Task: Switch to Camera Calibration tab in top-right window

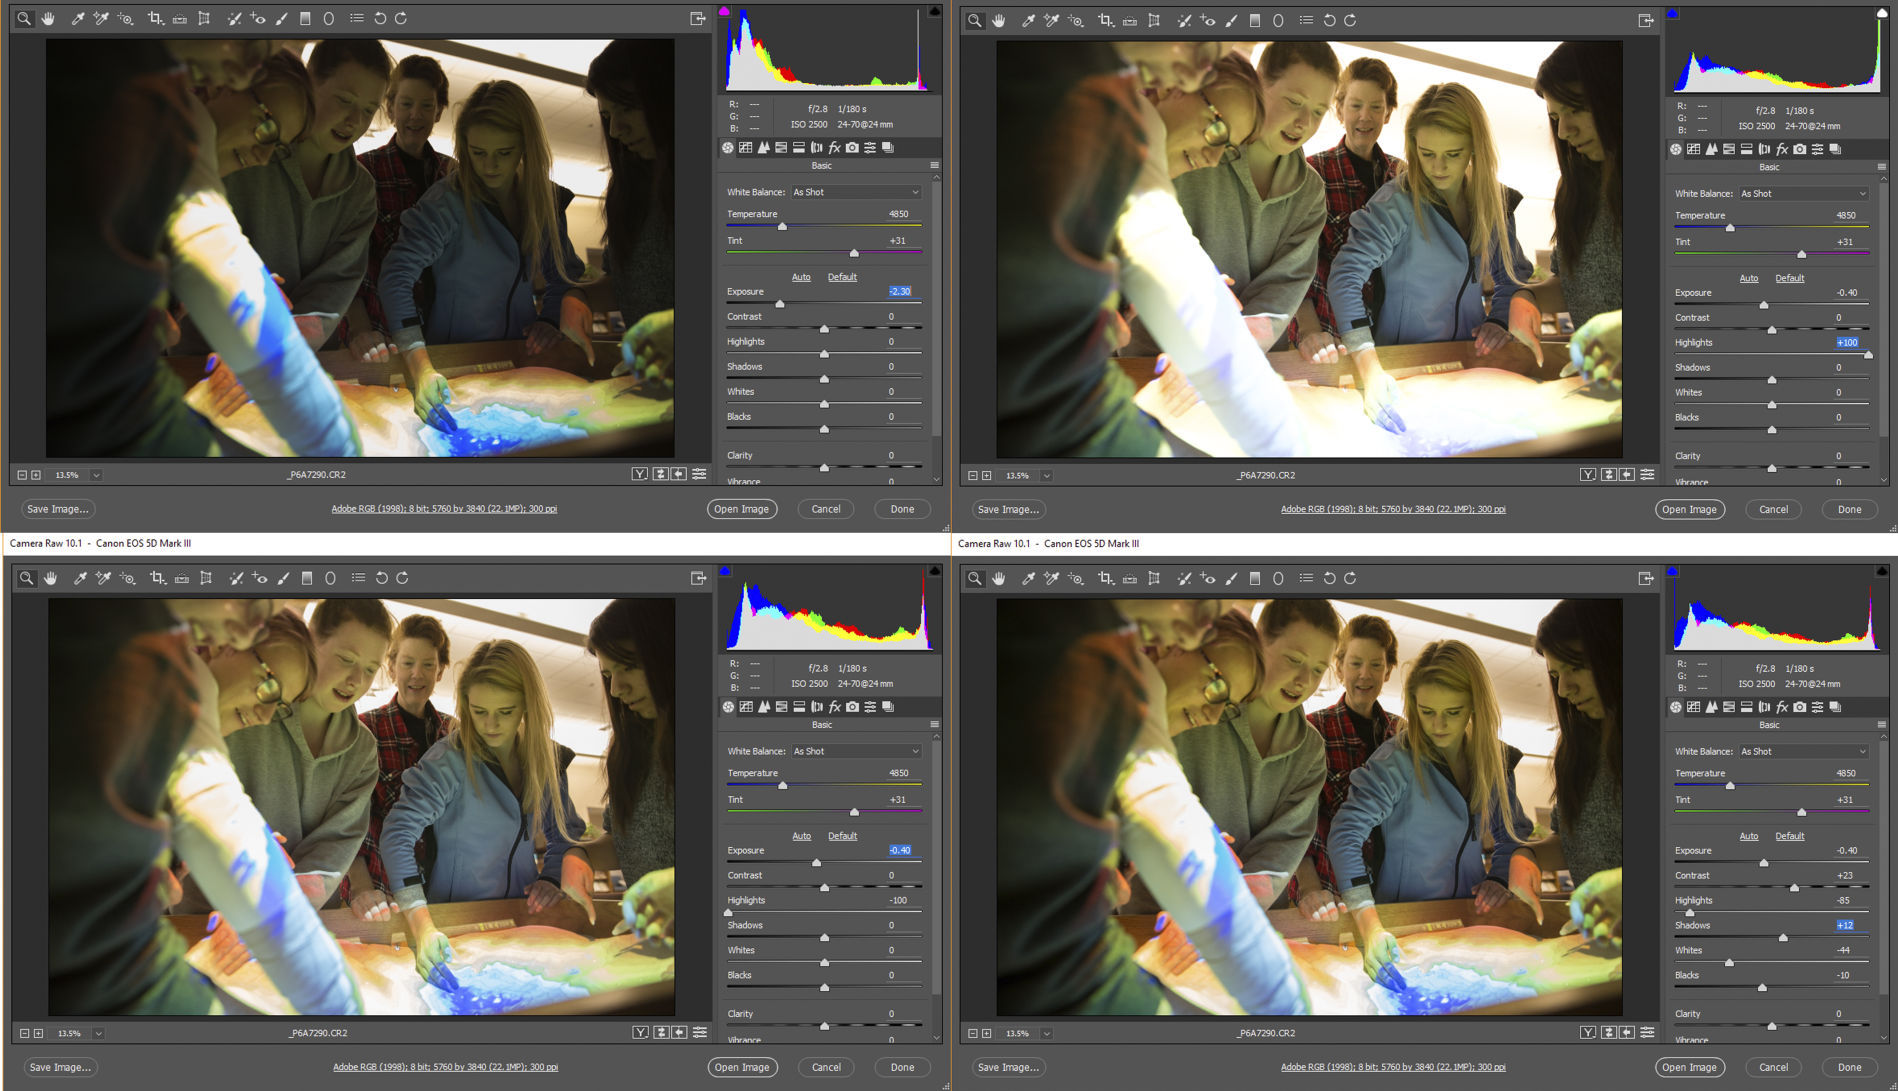Action: (x=1800, y=149)
